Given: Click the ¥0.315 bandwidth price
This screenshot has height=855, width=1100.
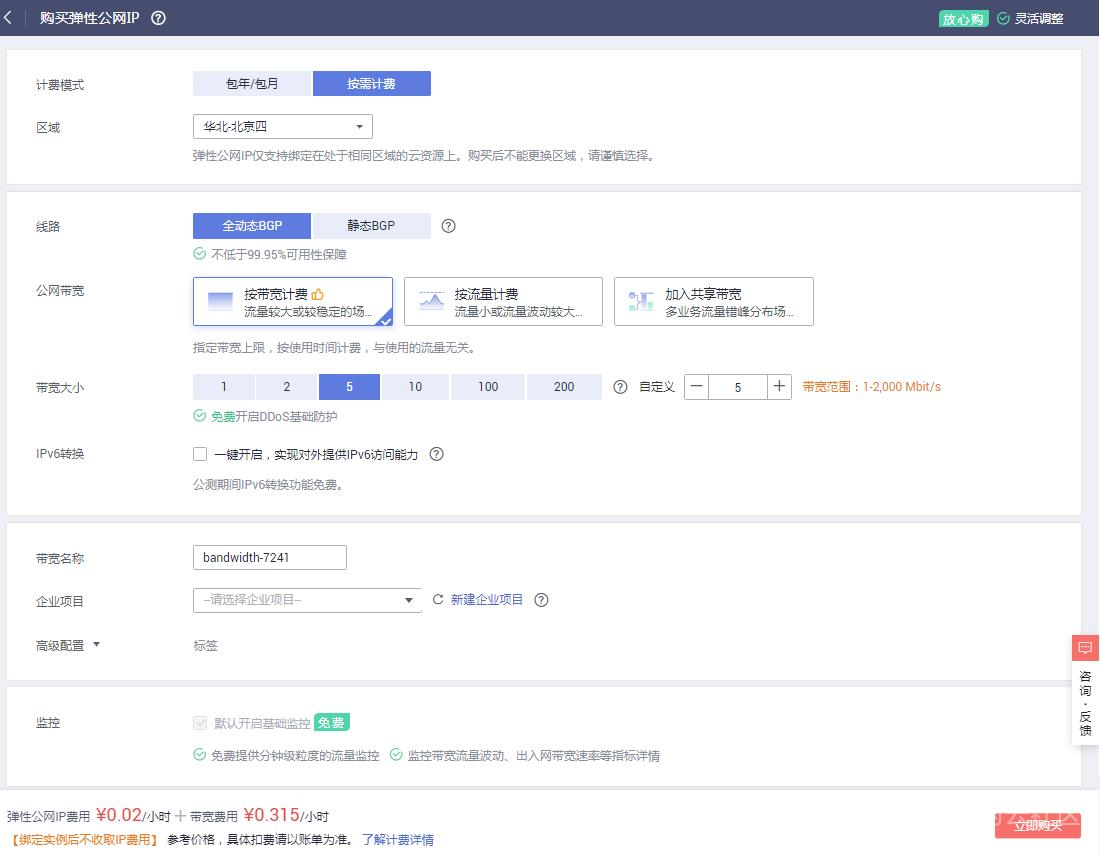Looking at the screenshot, I should 271,815.
